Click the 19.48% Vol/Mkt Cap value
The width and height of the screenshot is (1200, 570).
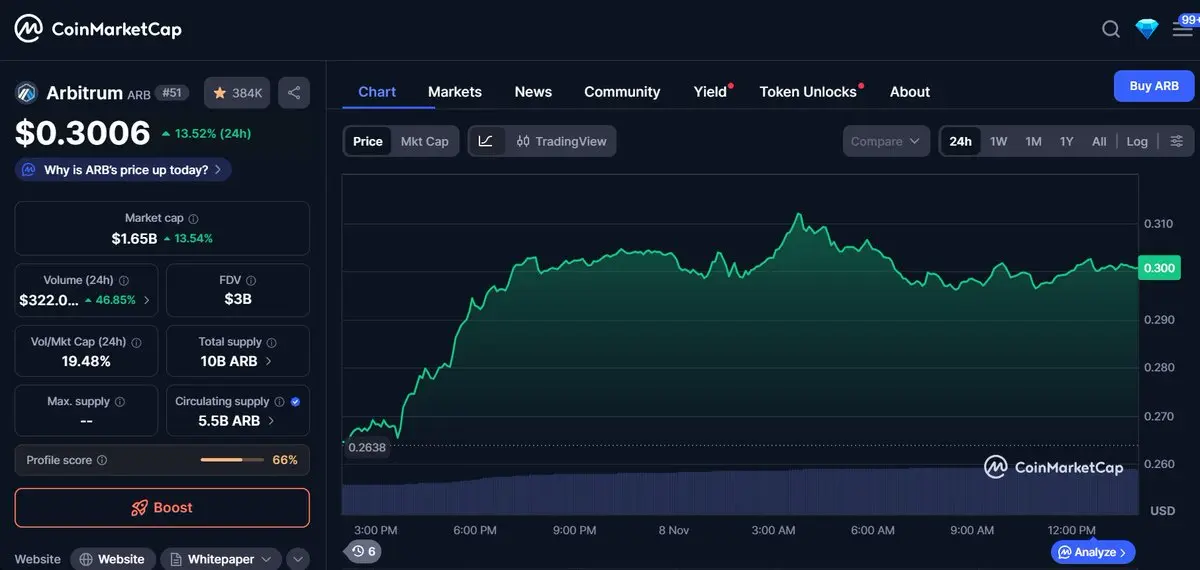[x=86, y=361]
